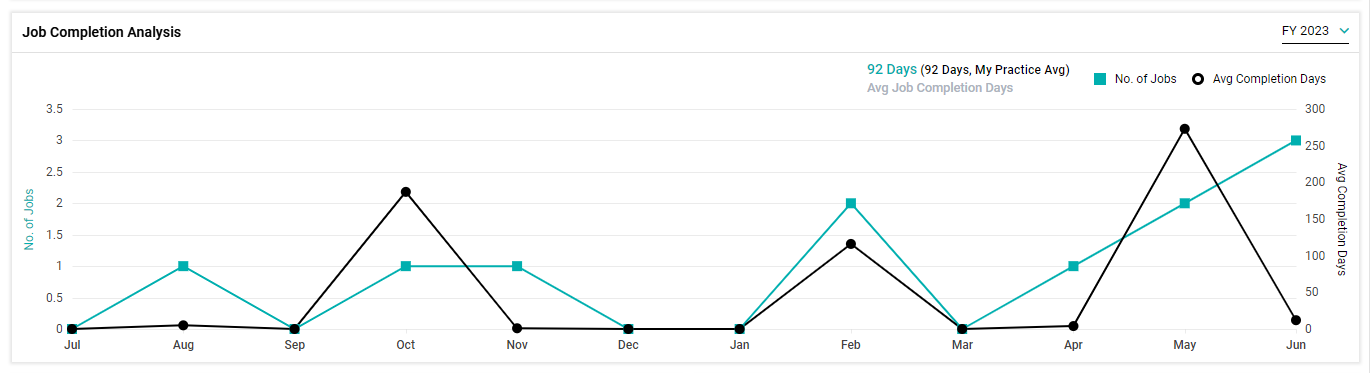Click the April No. of Jobs teal marker
The height and width of the screenshot is (373, 1370).
coord(1073,266)
